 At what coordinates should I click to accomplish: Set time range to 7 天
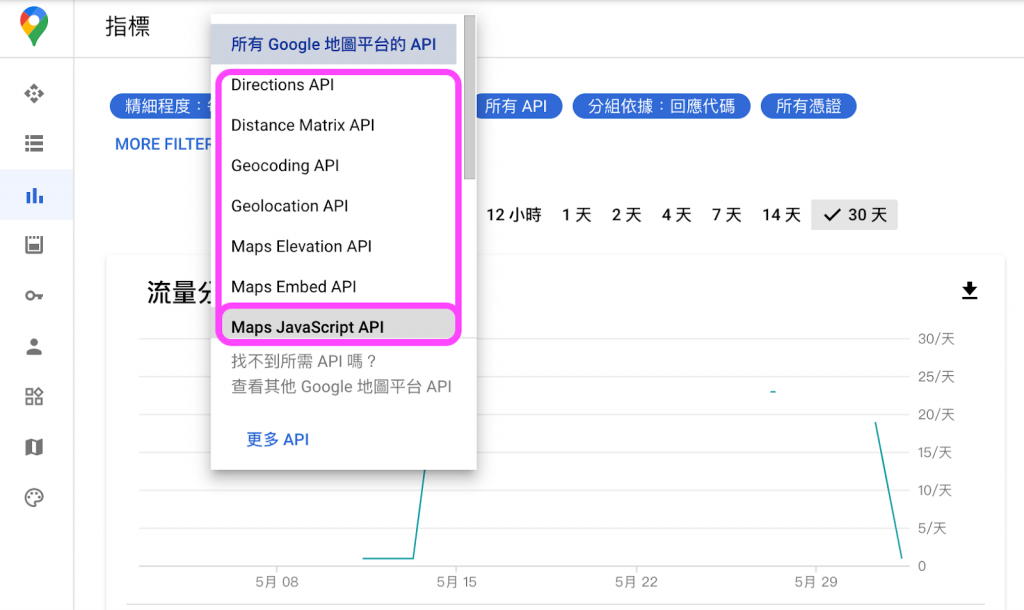[726, 215]
